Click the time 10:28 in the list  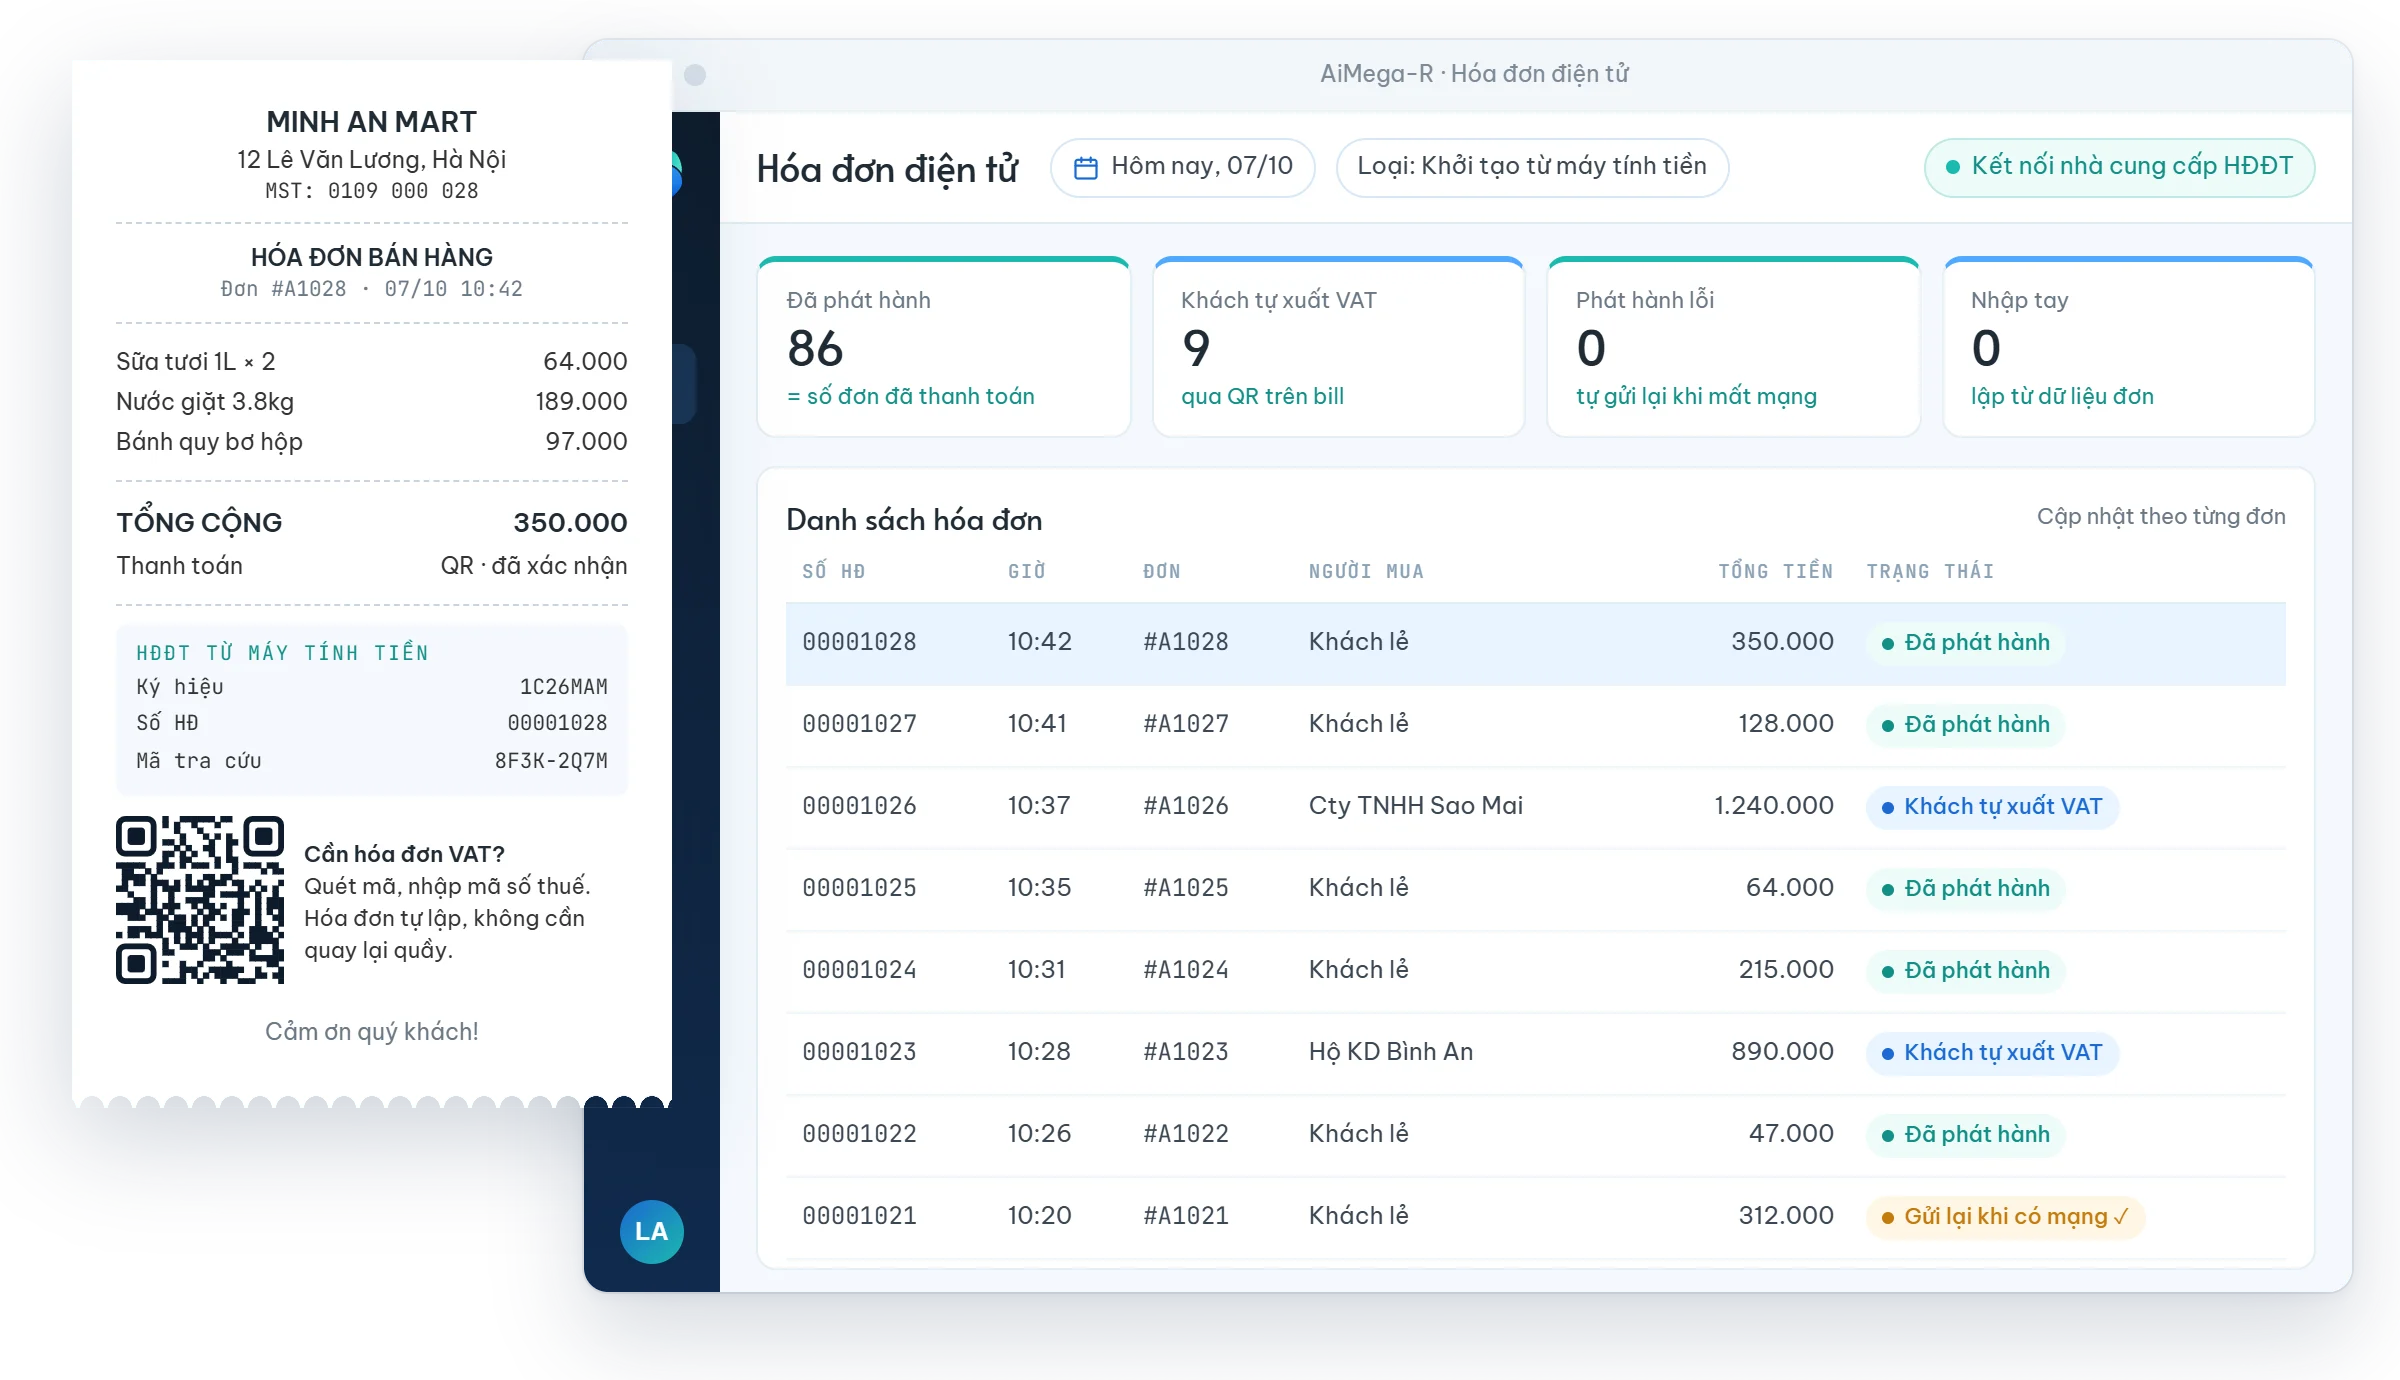coord(1039,1052)
